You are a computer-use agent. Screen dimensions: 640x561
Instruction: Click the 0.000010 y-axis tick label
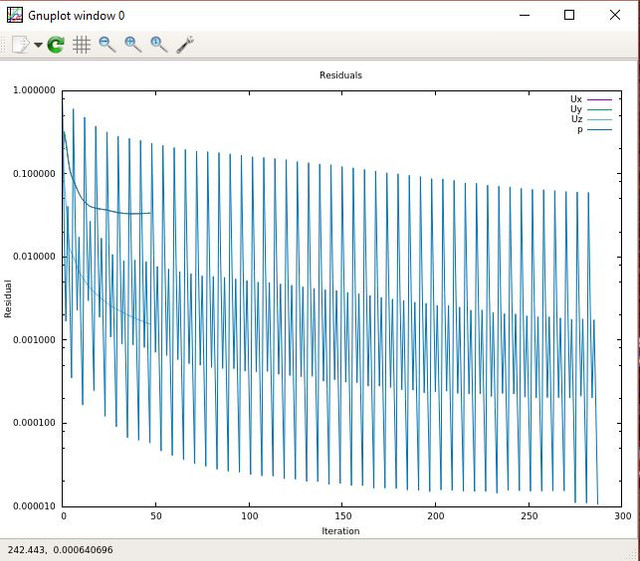(x=34, y=506)
